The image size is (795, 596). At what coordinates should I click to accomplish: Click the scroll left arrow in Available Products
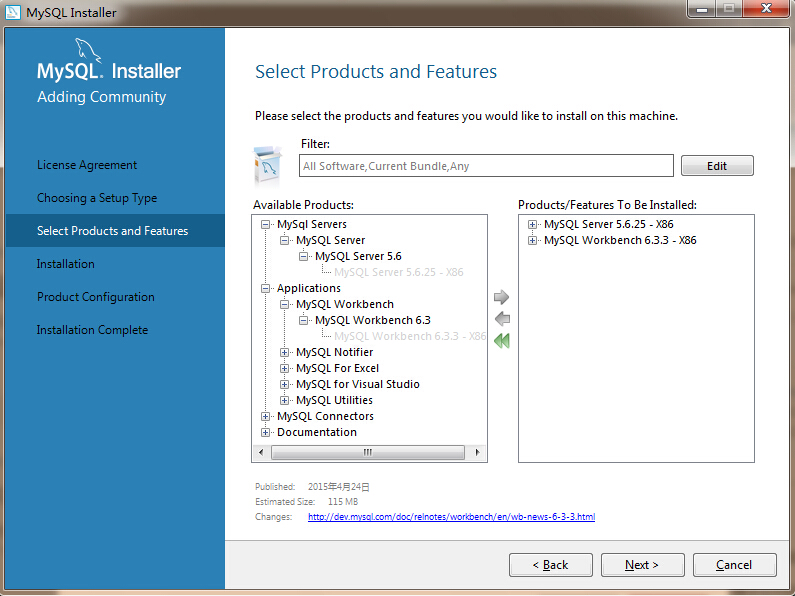[x=261, y=452]
